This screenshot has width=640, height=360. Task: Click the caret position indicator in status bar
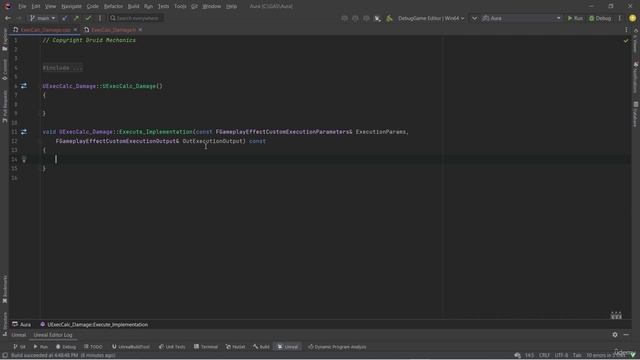click(529, 355)
